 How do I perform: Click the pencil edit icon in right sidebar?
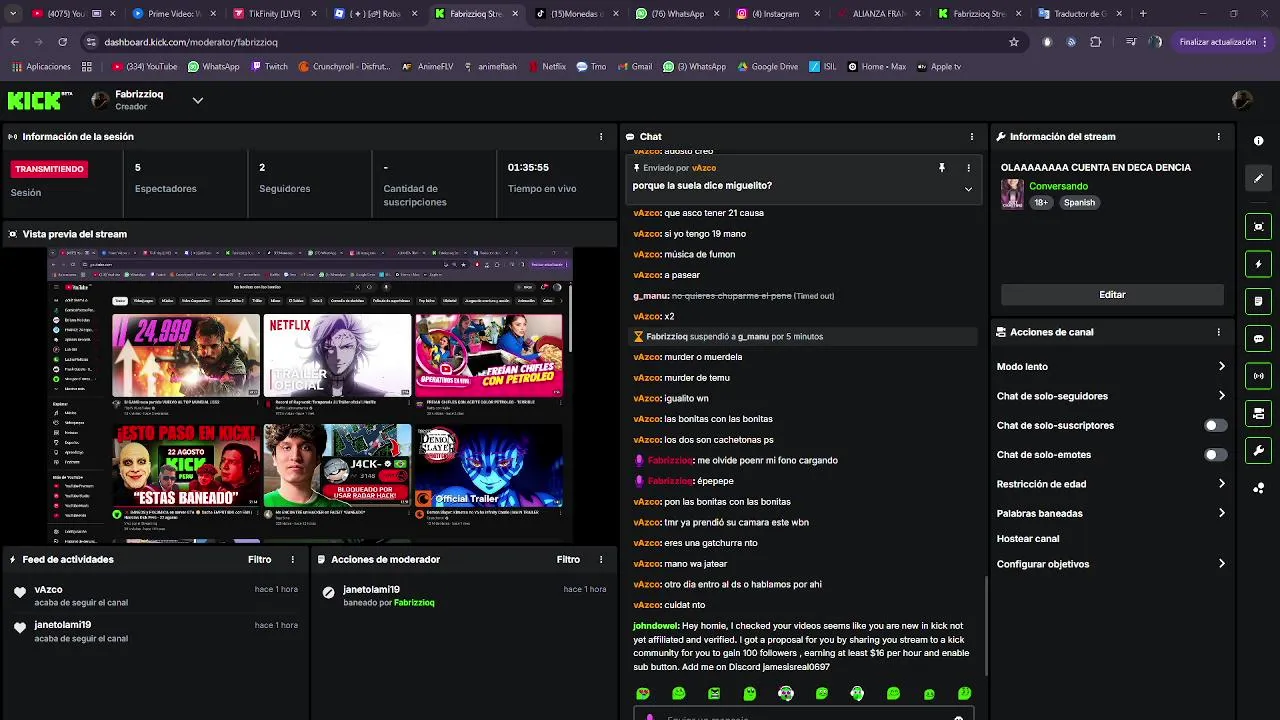1258,178
